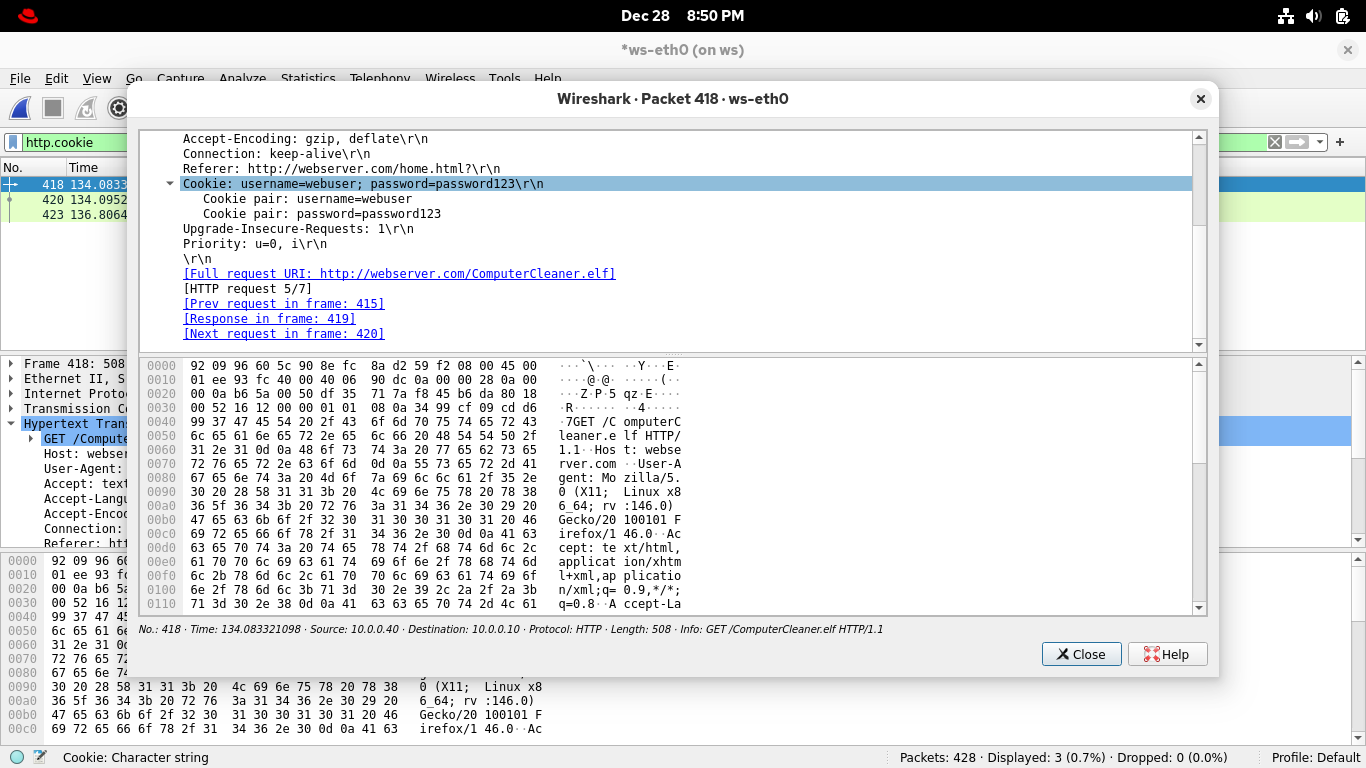Click the Close button in packet dialog
1366x768 pixels.
[x=1081, y=654]
